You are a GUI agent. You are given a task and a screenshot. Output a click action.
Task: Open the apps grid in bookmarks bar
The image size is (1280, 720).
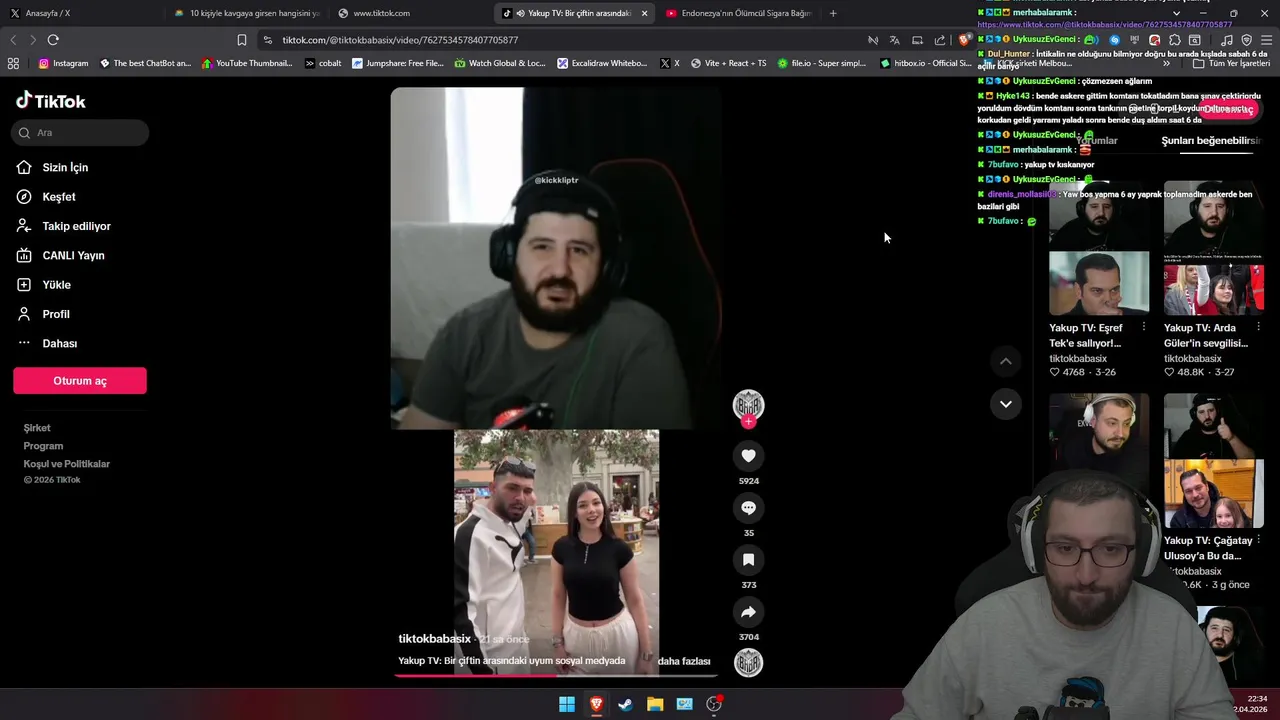(x=13, y=63)
